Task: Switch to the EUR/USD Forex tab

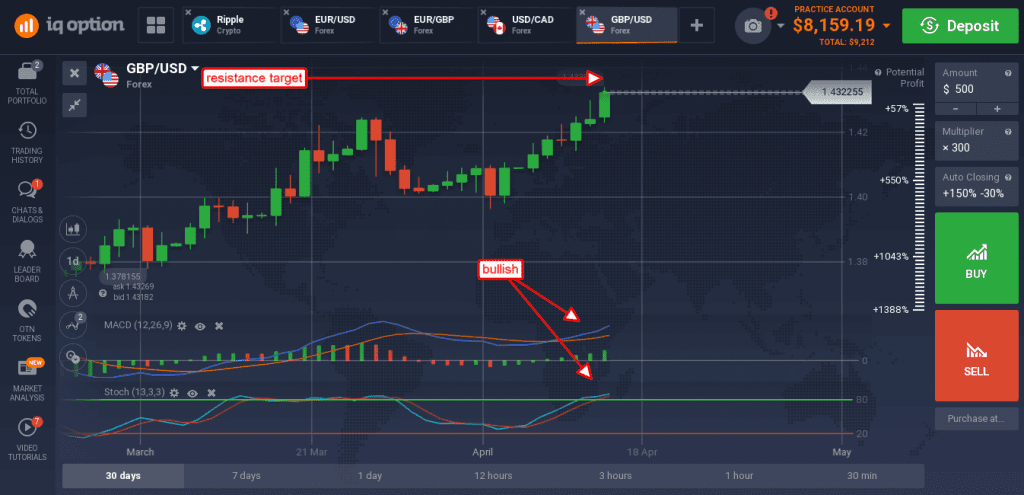Action: point(329,25)
